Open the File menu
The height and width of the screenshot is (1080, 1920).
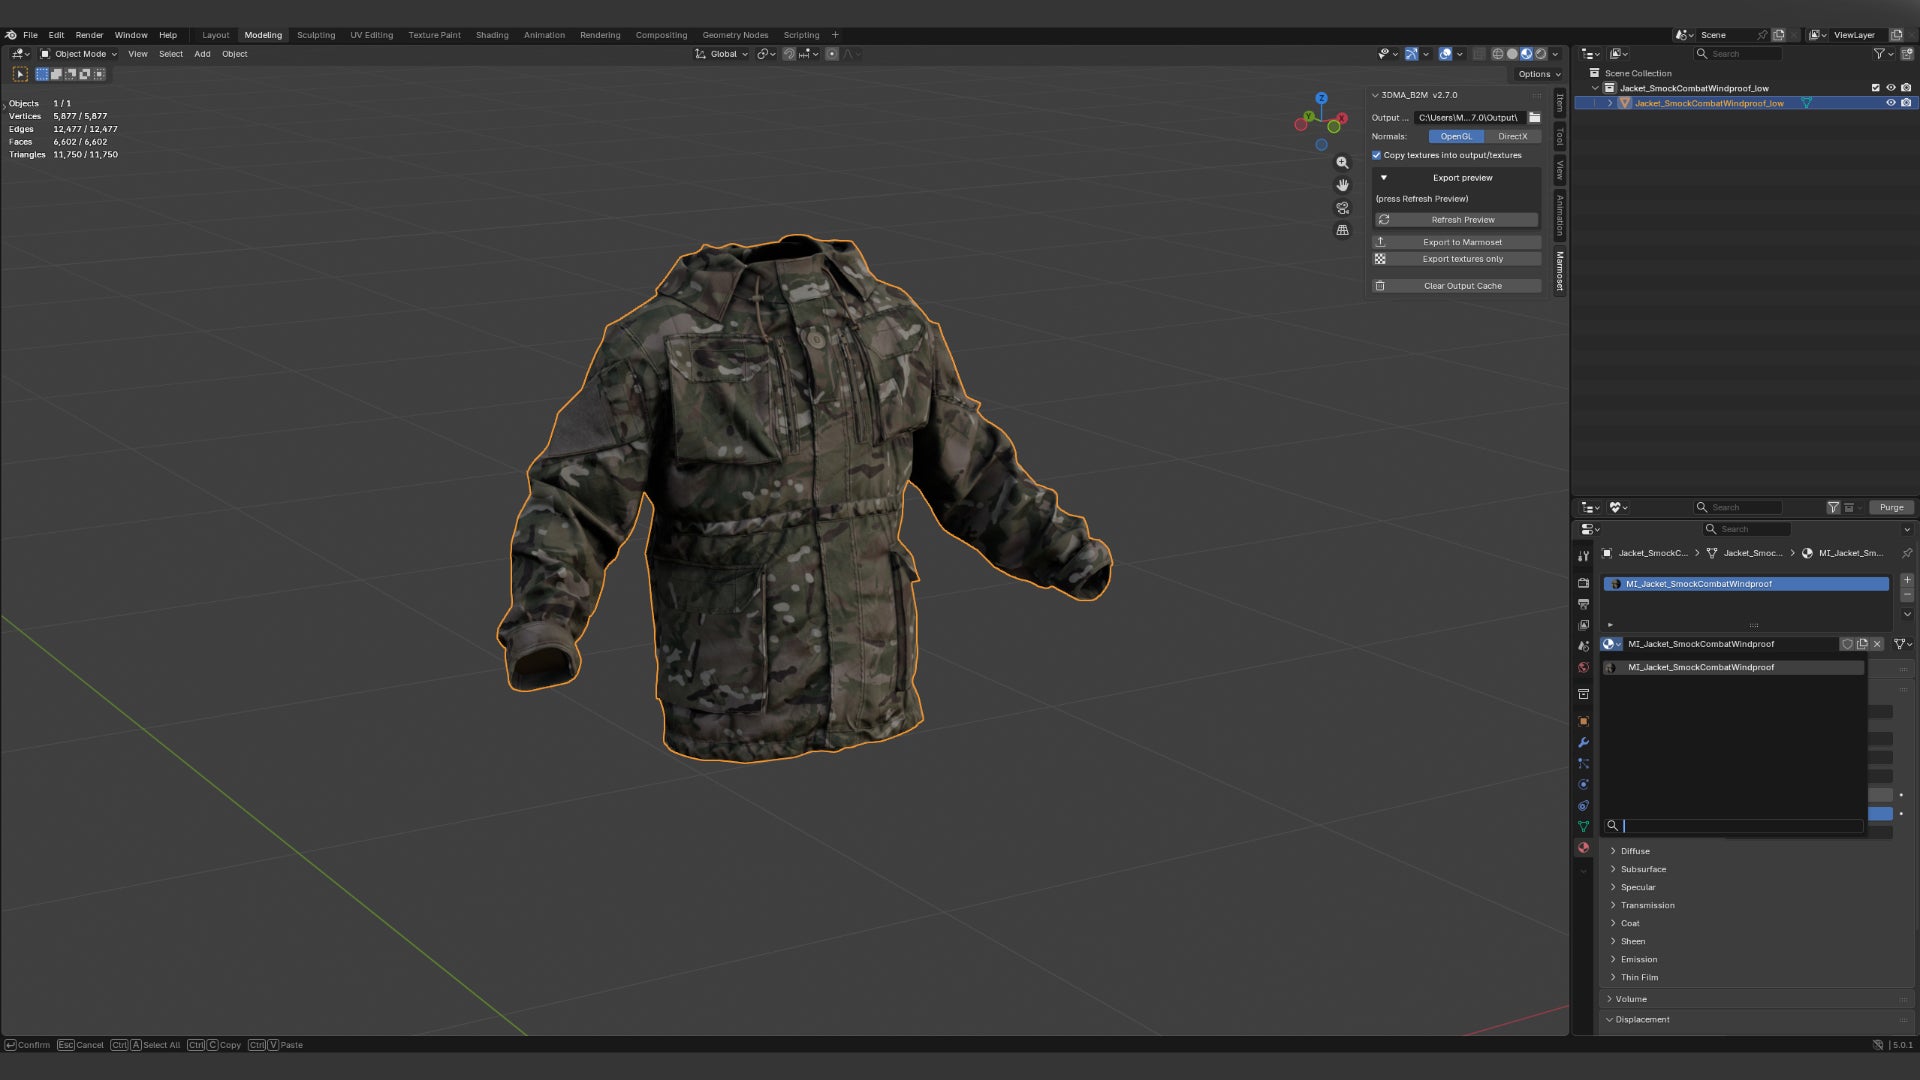[x=30, y=35]
